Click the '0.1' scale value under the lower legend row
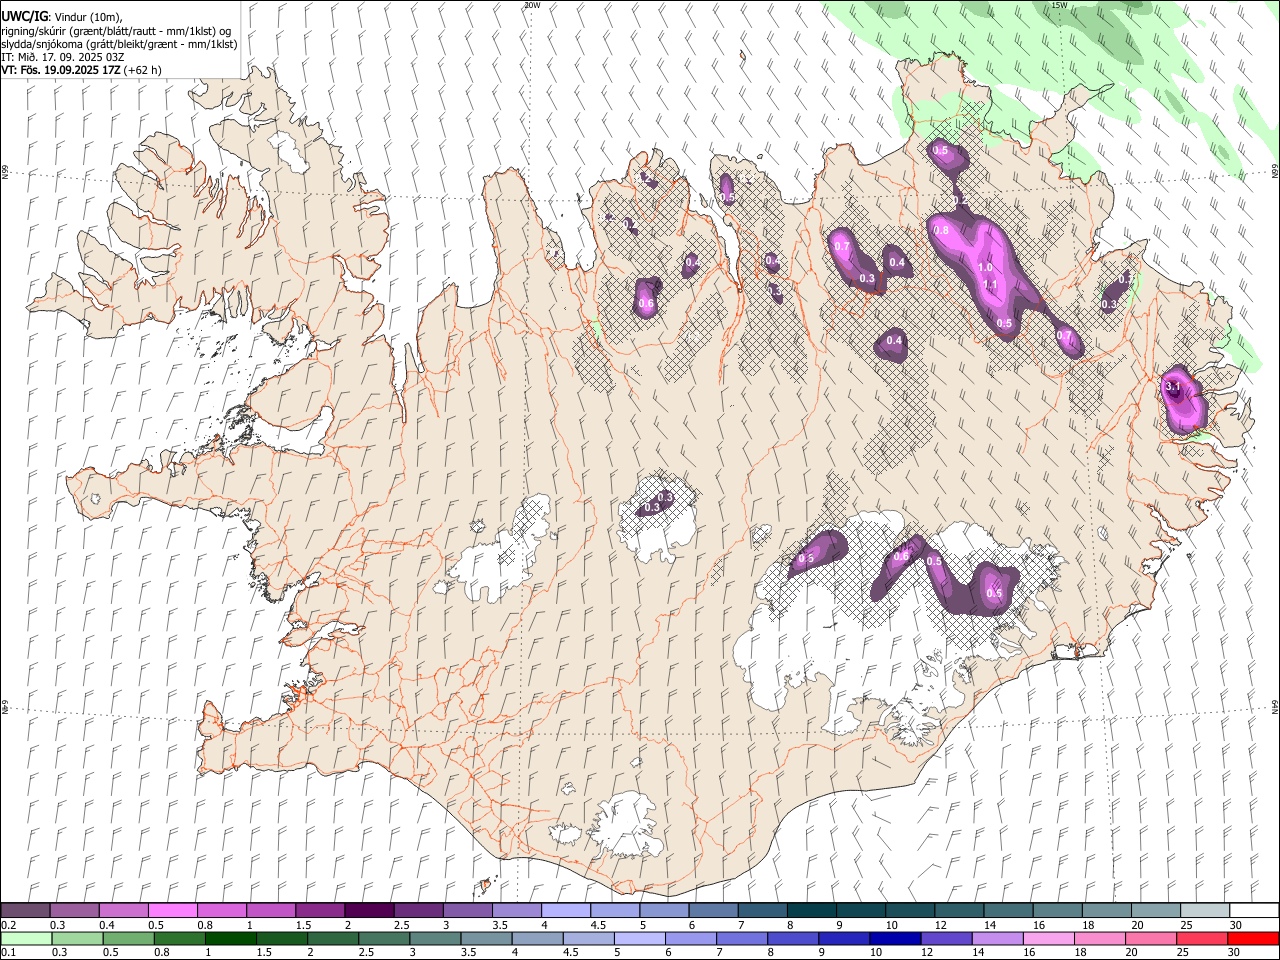 pyautogui.click(x=7, y=953)
